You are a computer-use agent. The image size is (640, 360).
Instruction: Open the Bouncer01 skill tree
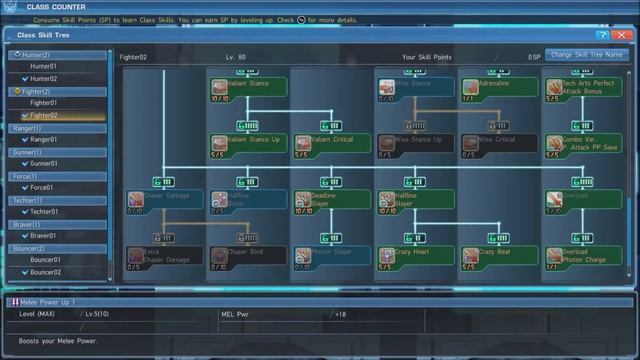(x=45, y=260)
